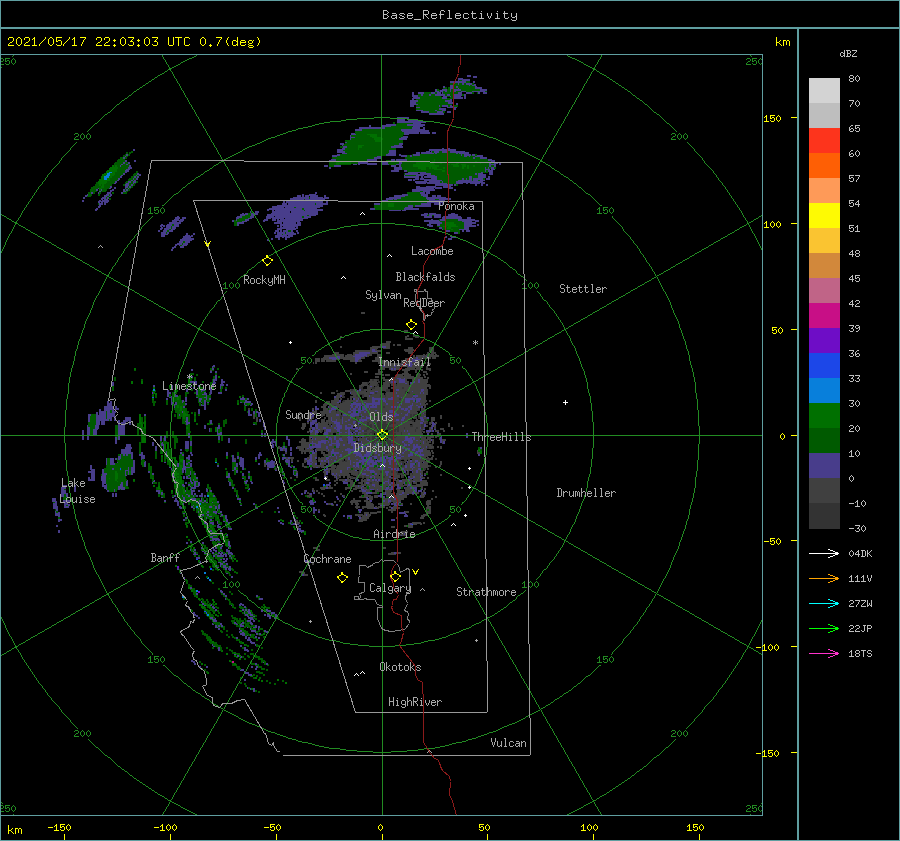Viewport: 900px width, 841px height.
Task: Click the Didsbury town label
Action: coord(377,448)
